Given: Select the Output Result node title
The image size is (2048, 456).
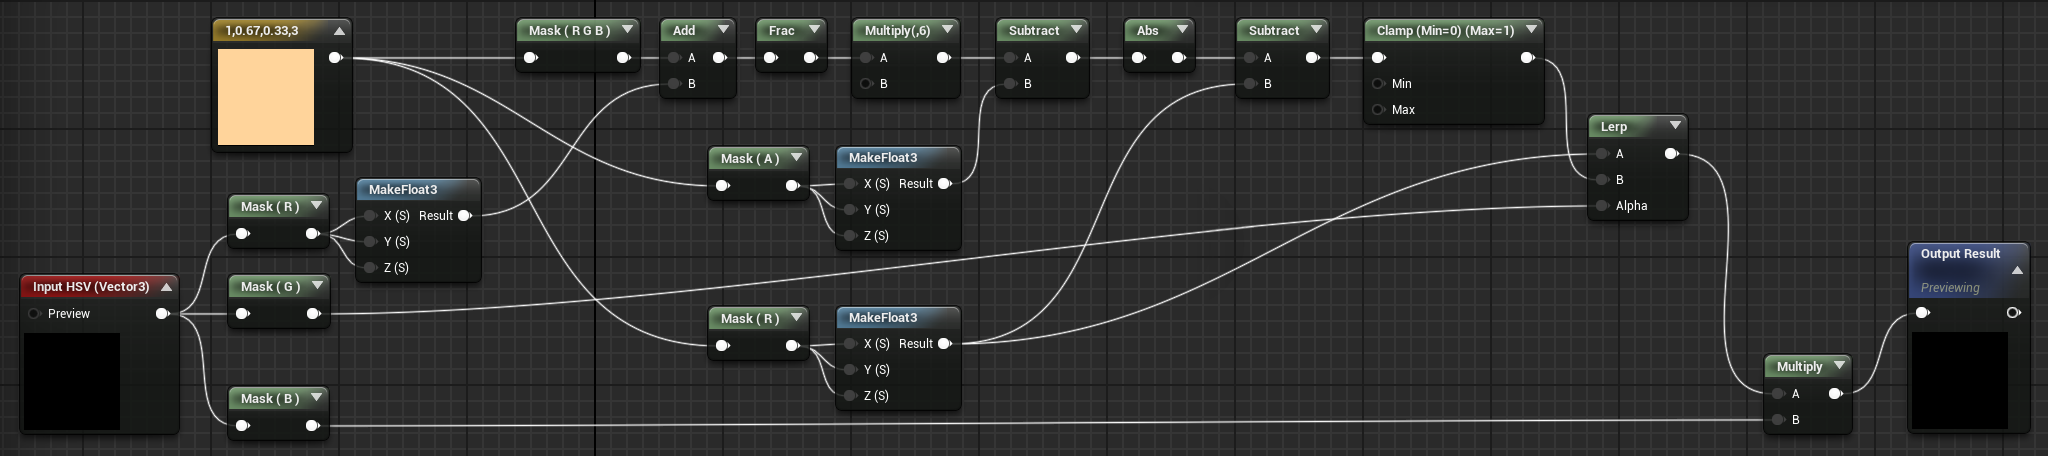Looking at the screenshot, I should tap(1960, 254).
